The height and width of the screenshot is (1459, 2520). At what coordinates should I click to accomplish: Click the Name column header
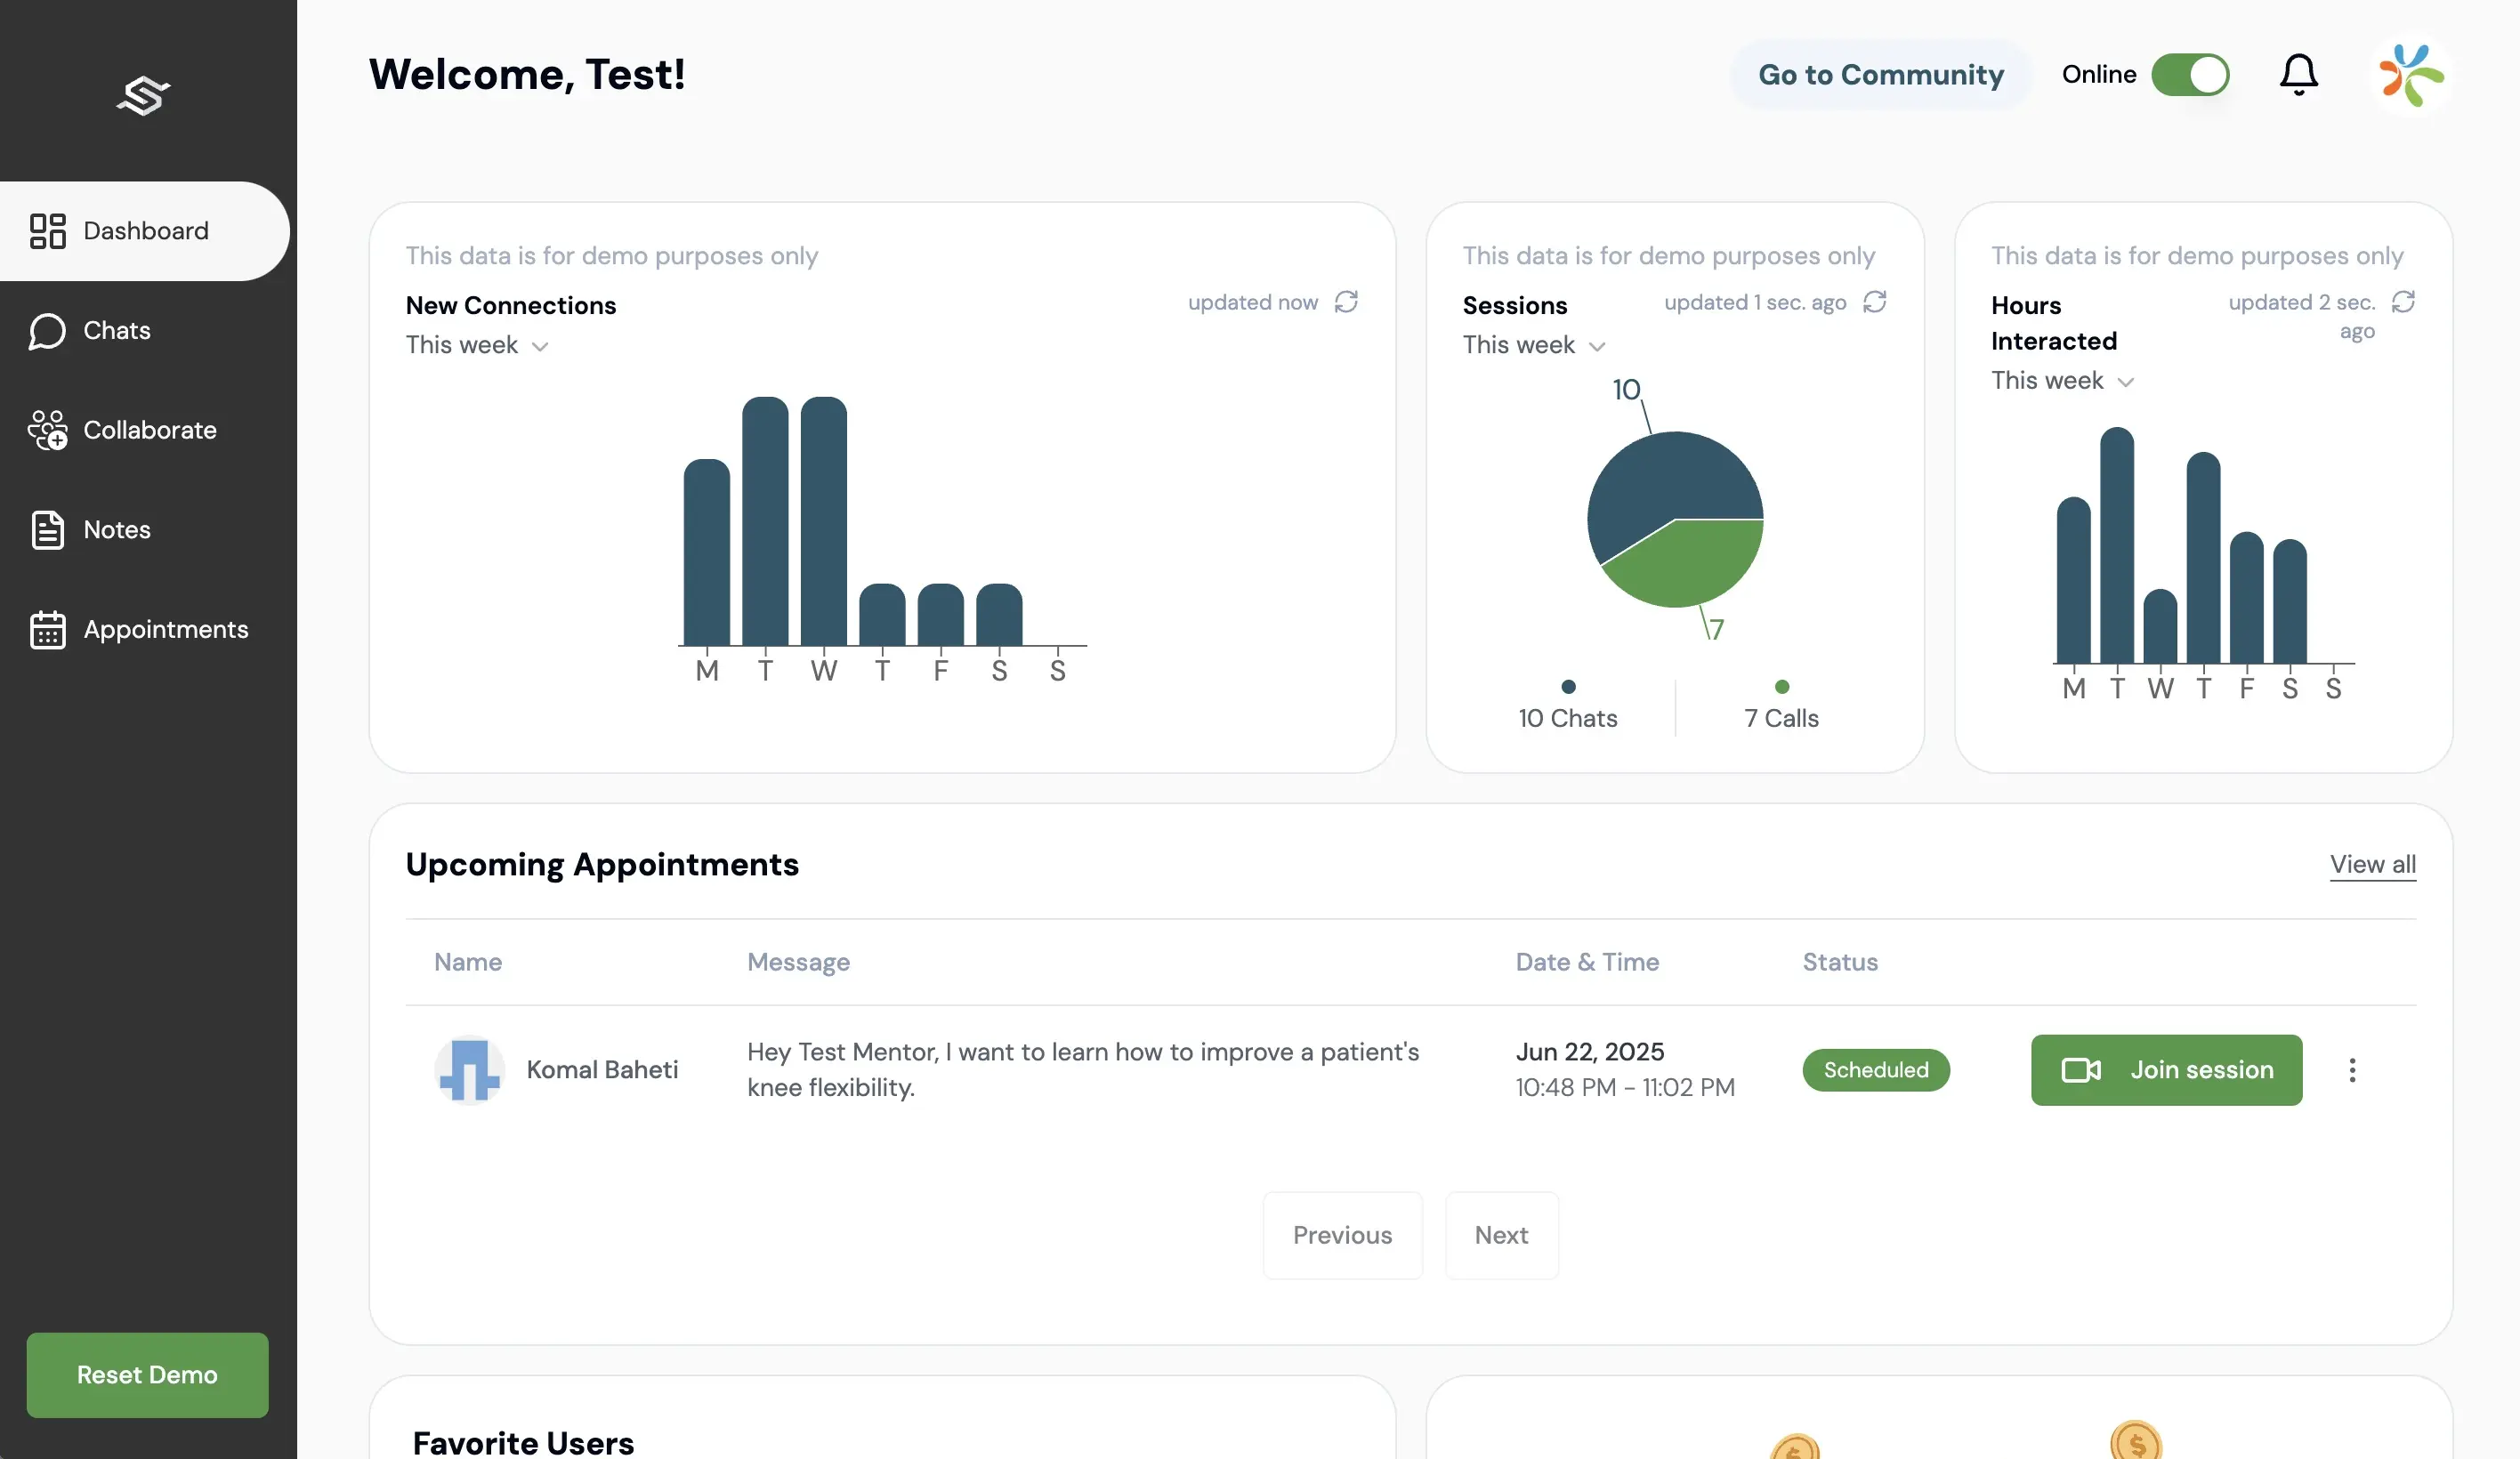[x=468, y=963]
